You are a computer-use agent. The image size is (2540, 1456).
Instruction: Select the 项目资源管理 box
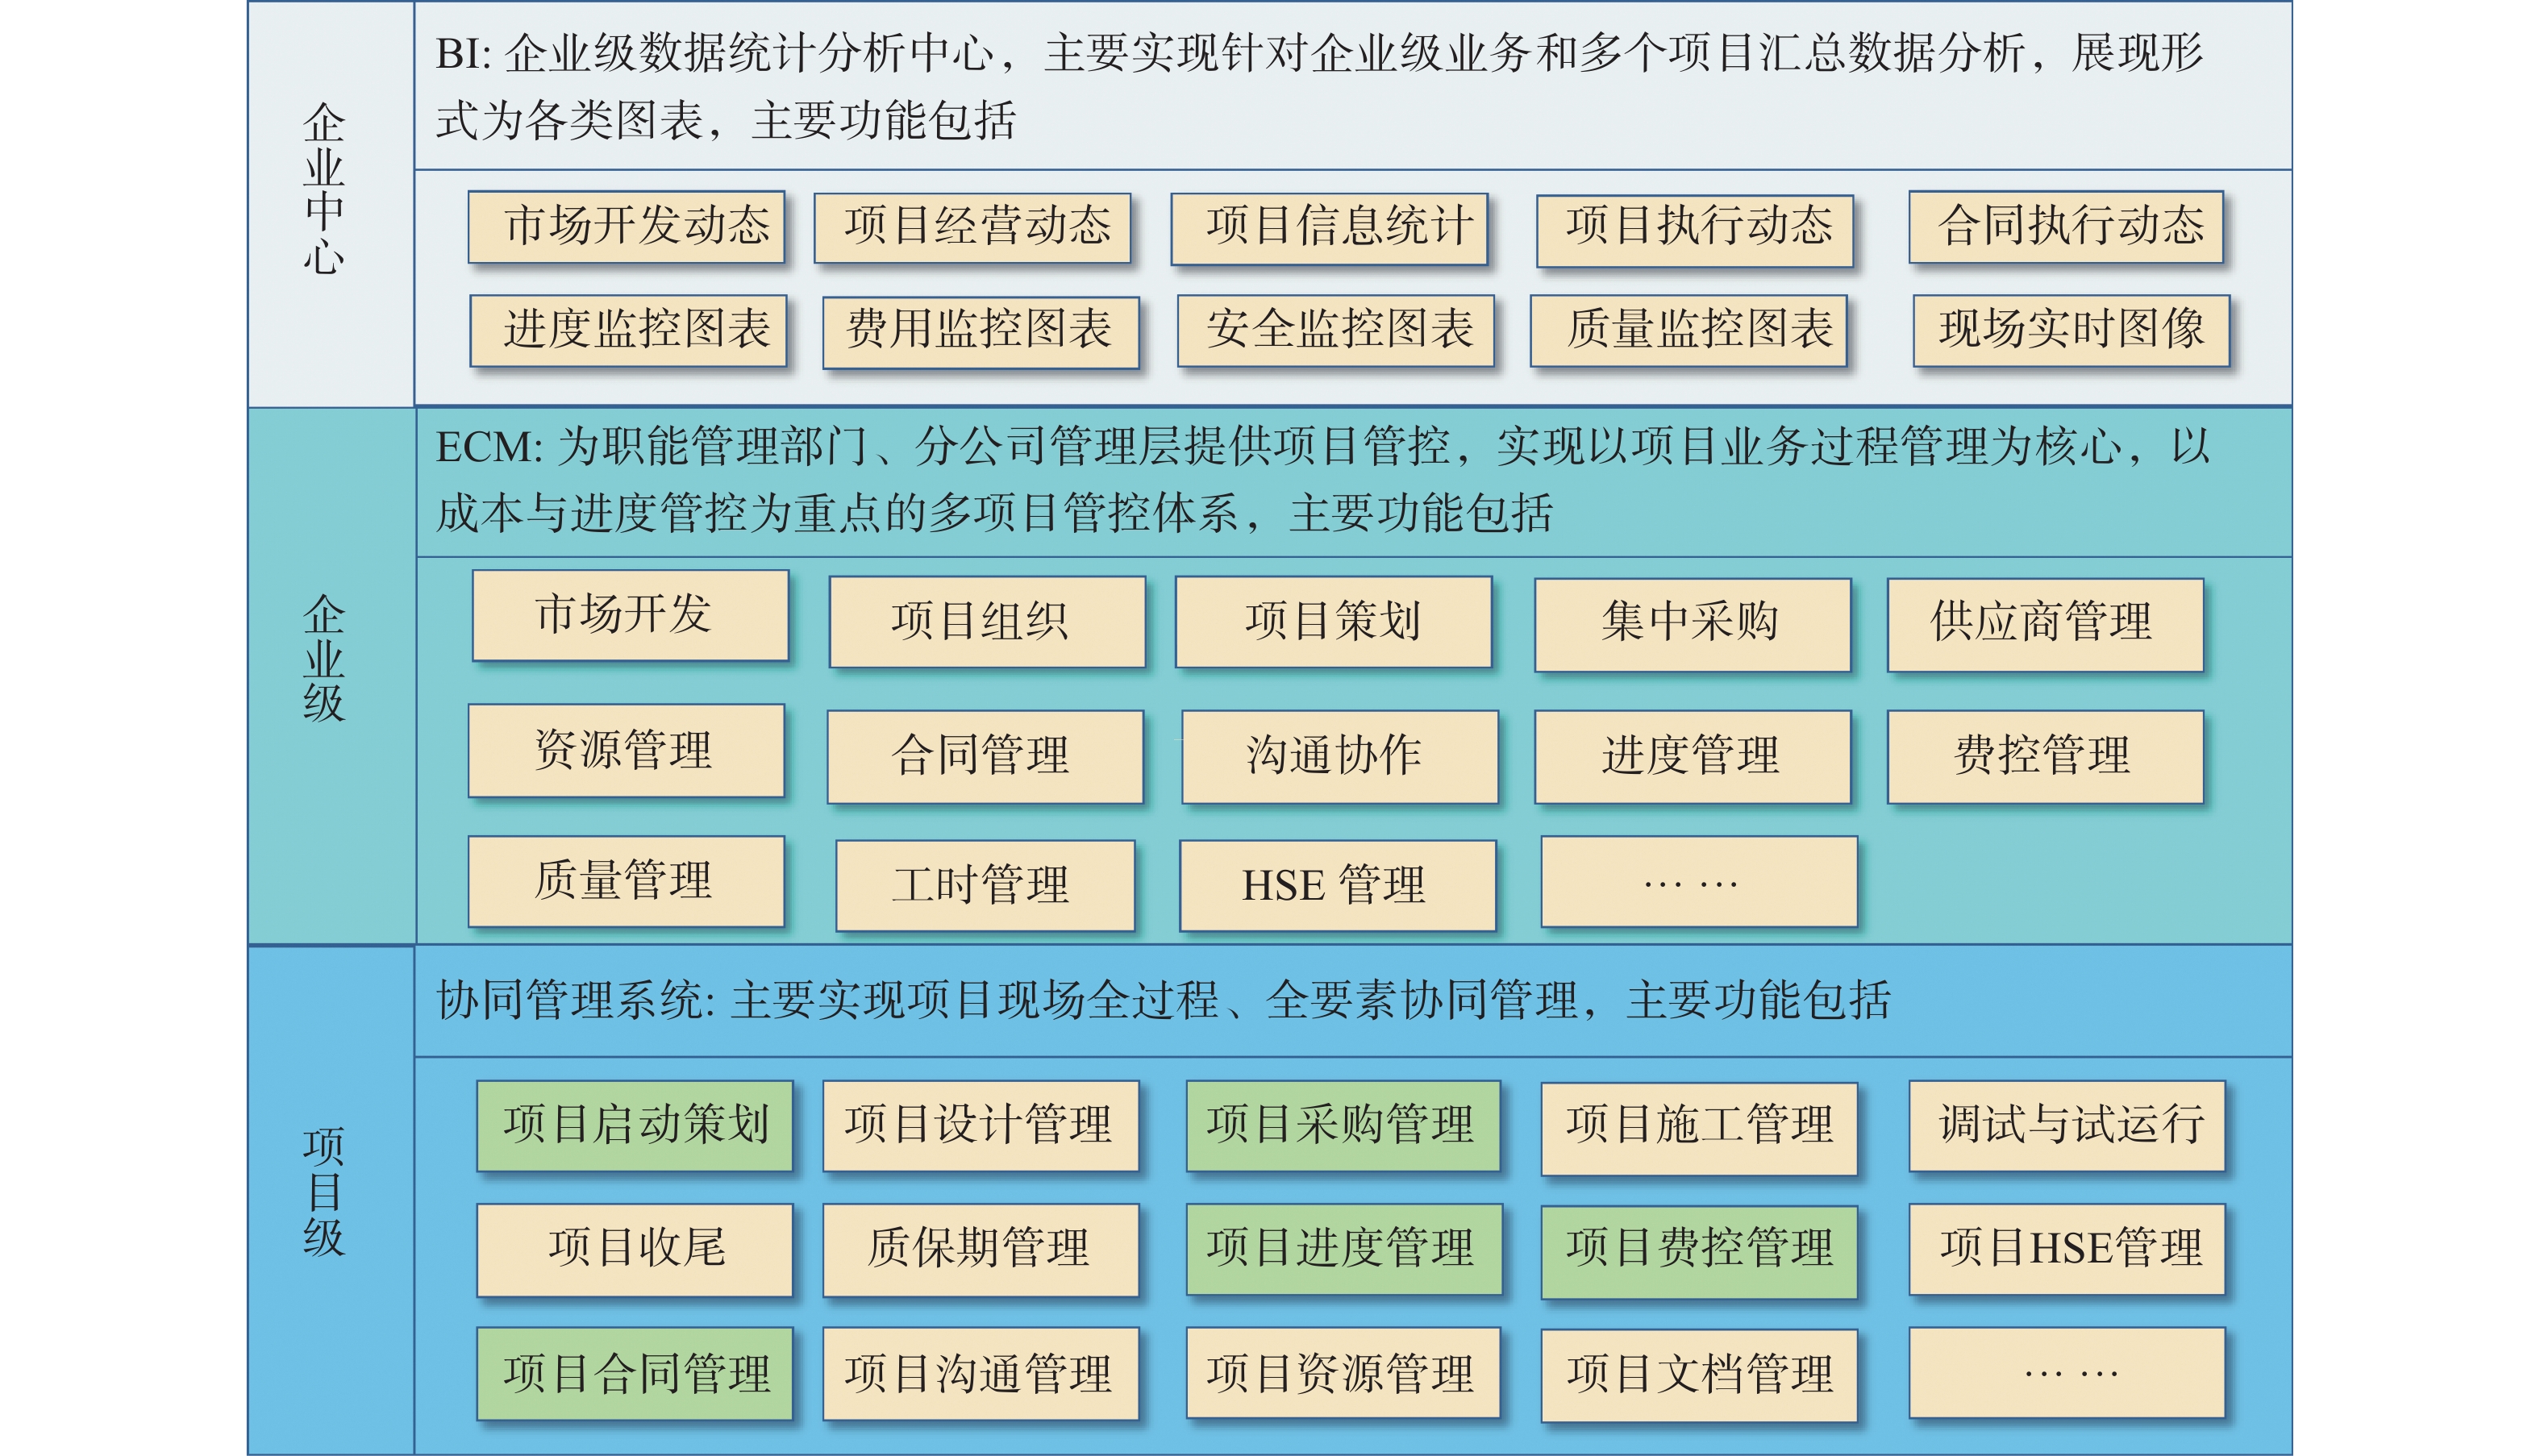tap(1343, 1374)
